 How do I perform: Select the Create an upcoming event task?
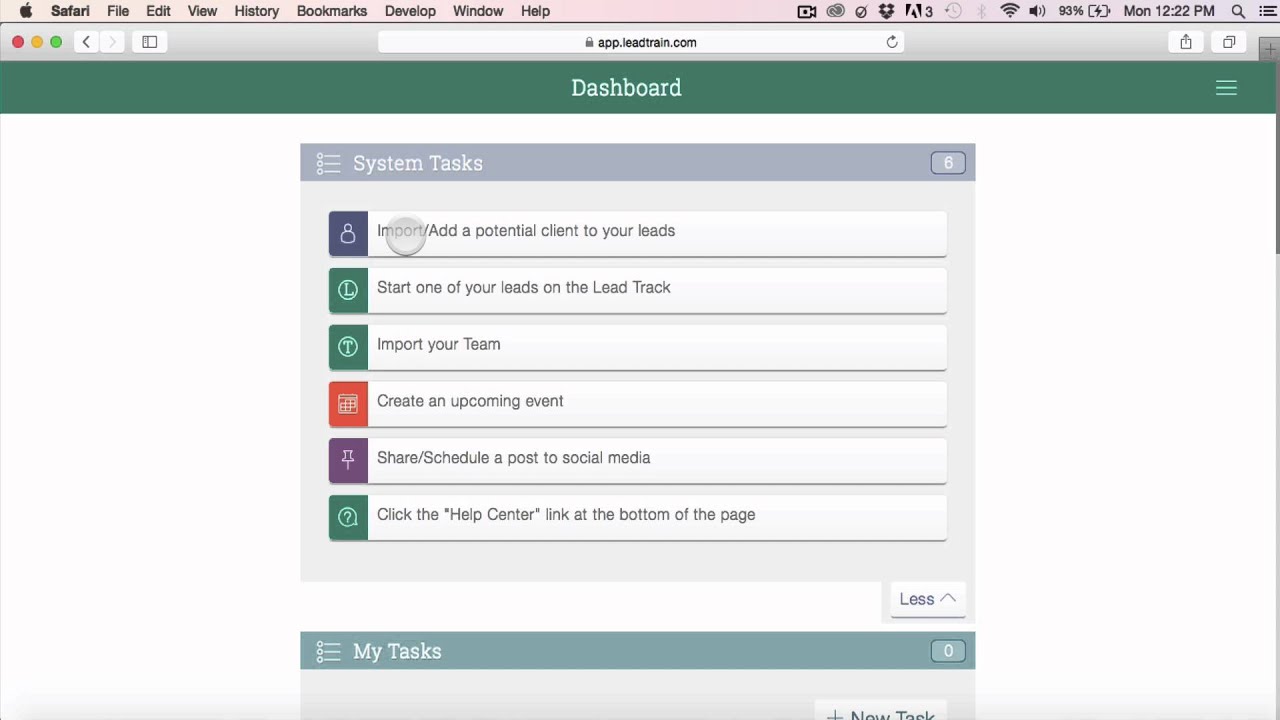[x=638, y=404]
